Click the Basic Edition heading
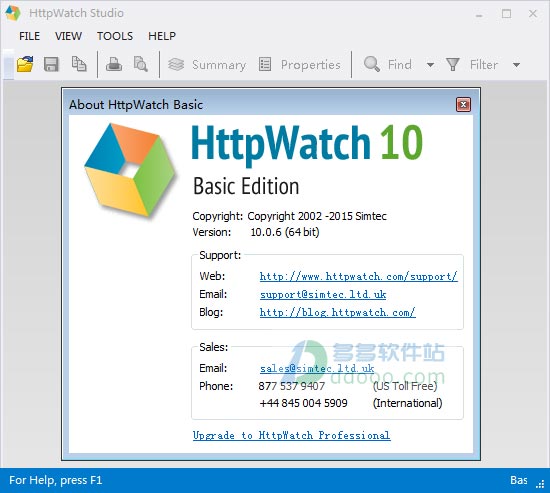550x493 pixels. point(246,186)
